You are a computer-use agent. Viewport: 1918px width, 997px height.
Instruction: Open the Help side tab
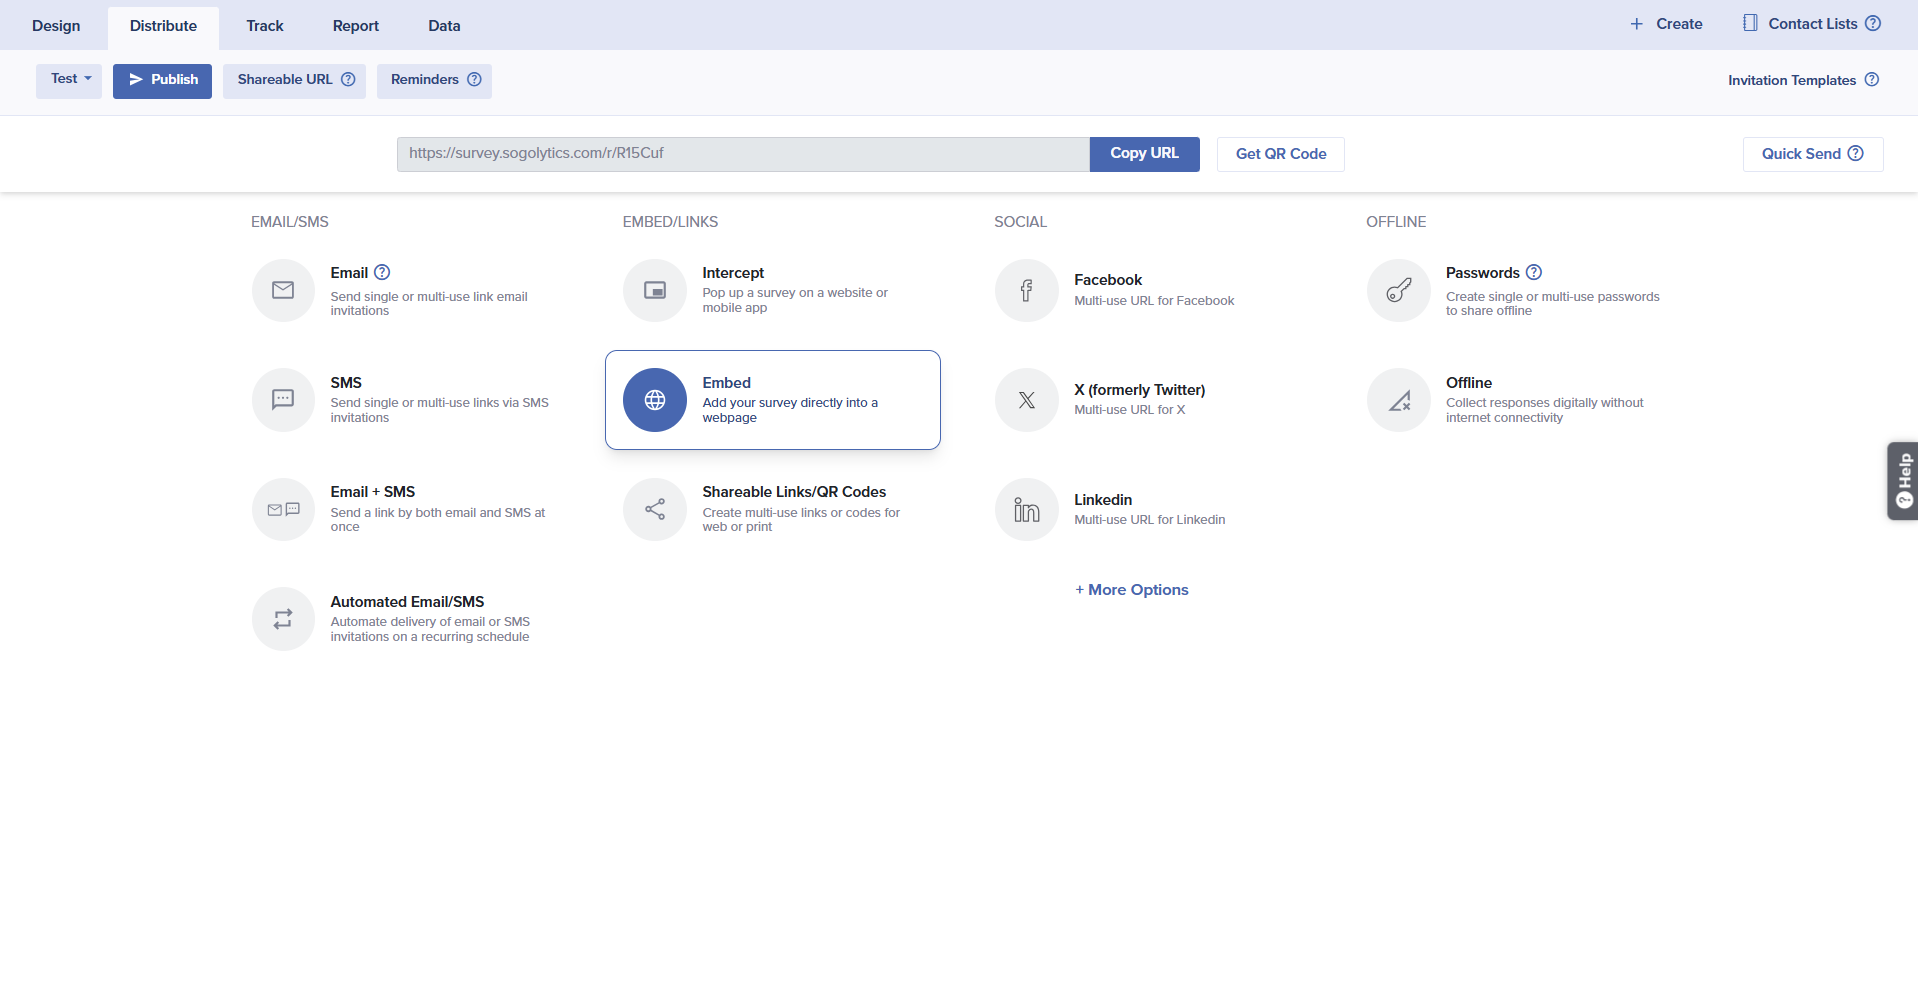[x=1903, y=481]
